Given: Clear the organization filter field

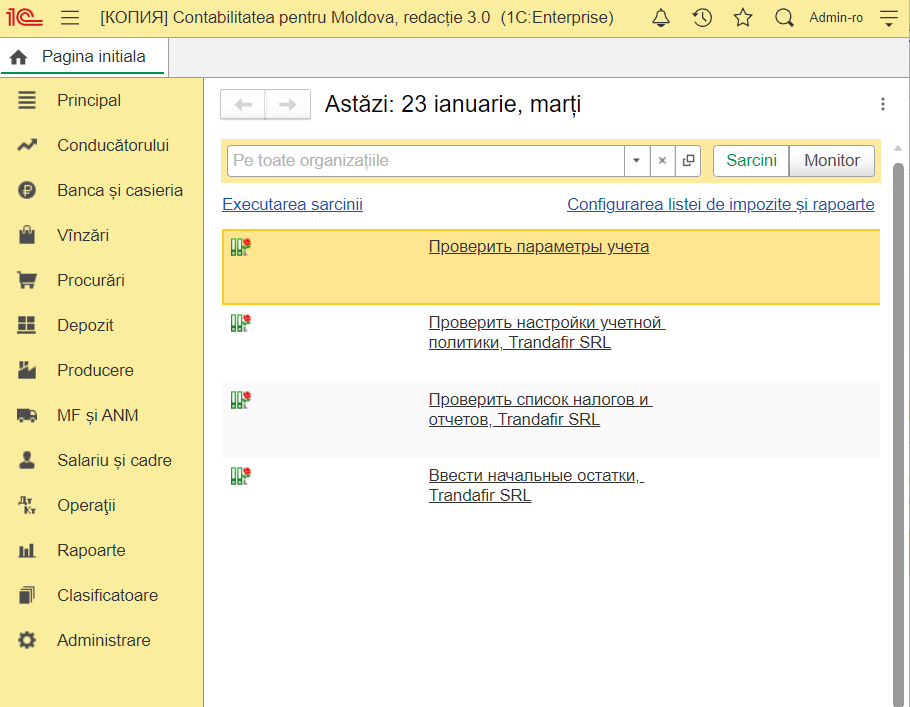Looking at the screenshot, I should 662,161.
